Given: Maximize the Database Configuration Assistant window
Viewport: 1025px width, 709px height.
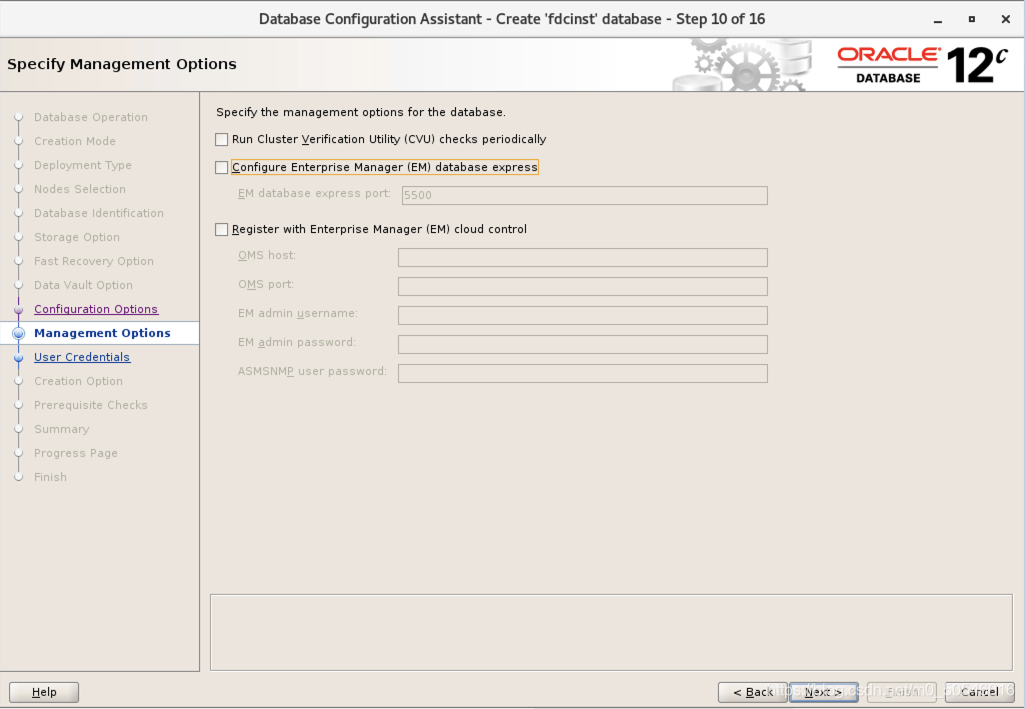Looking at the screenshot, I should pyautogui.click(x=972, y=20).
